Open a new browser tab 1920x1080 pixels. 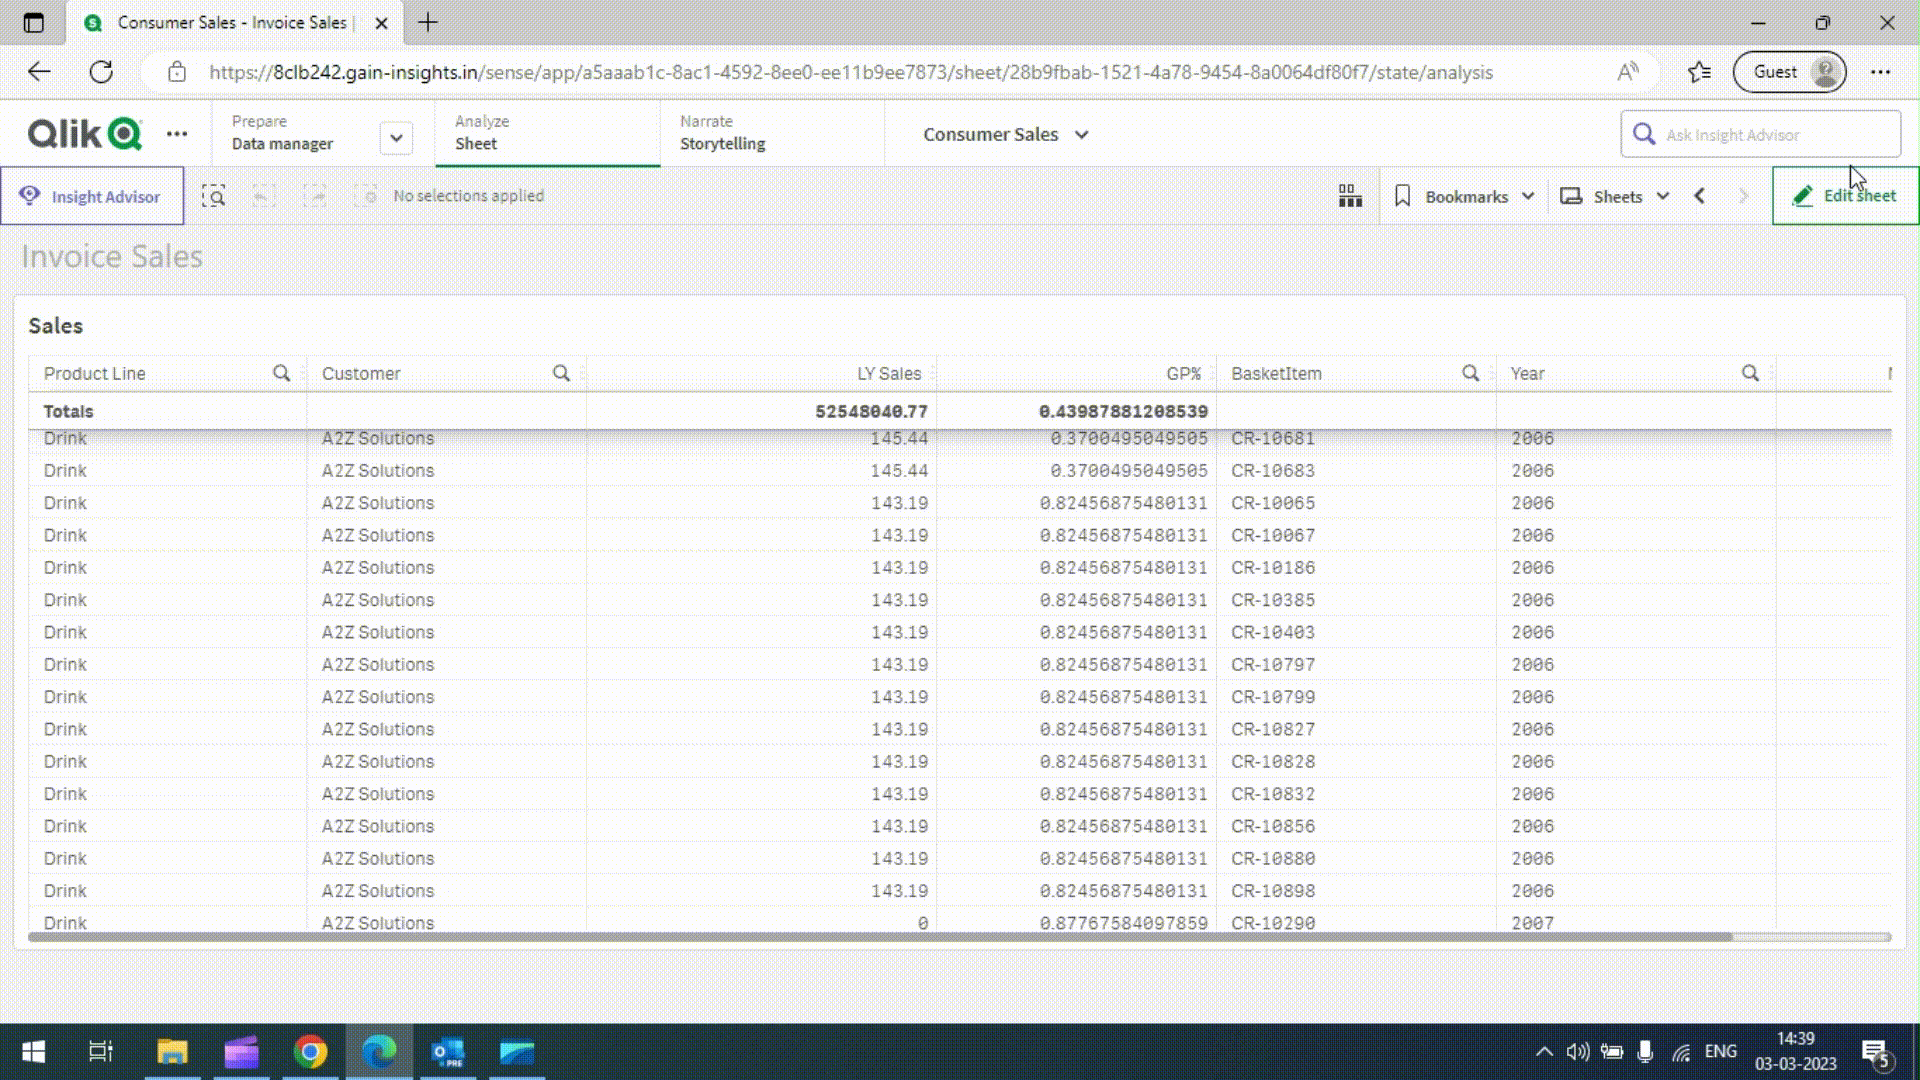point(428,22)
